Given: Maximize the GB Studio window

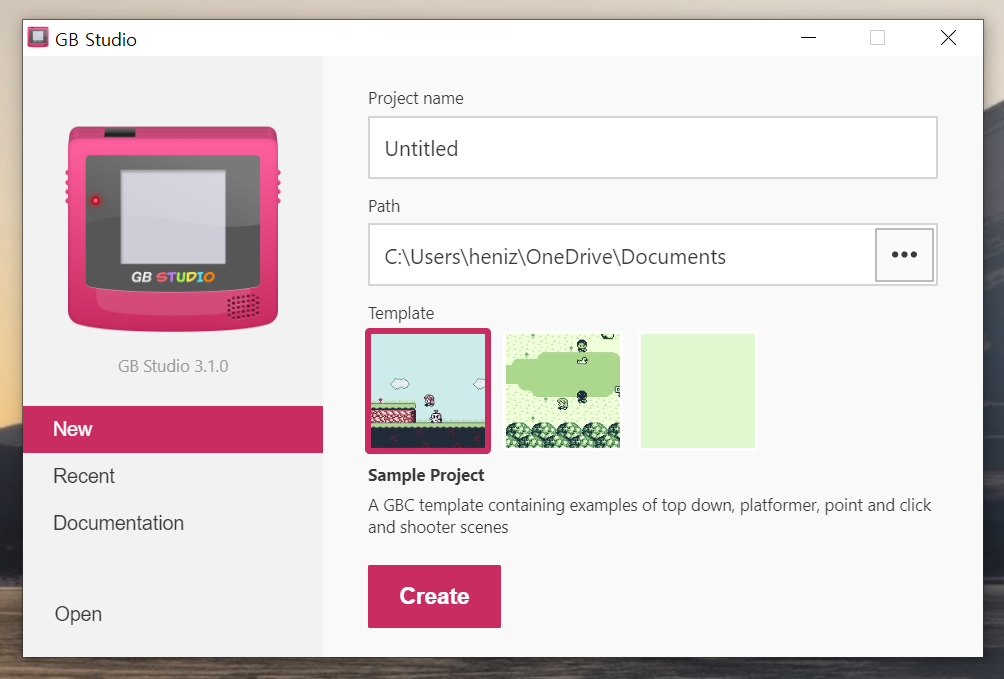Looking at the screenshot, I should (x=877, y=38).
